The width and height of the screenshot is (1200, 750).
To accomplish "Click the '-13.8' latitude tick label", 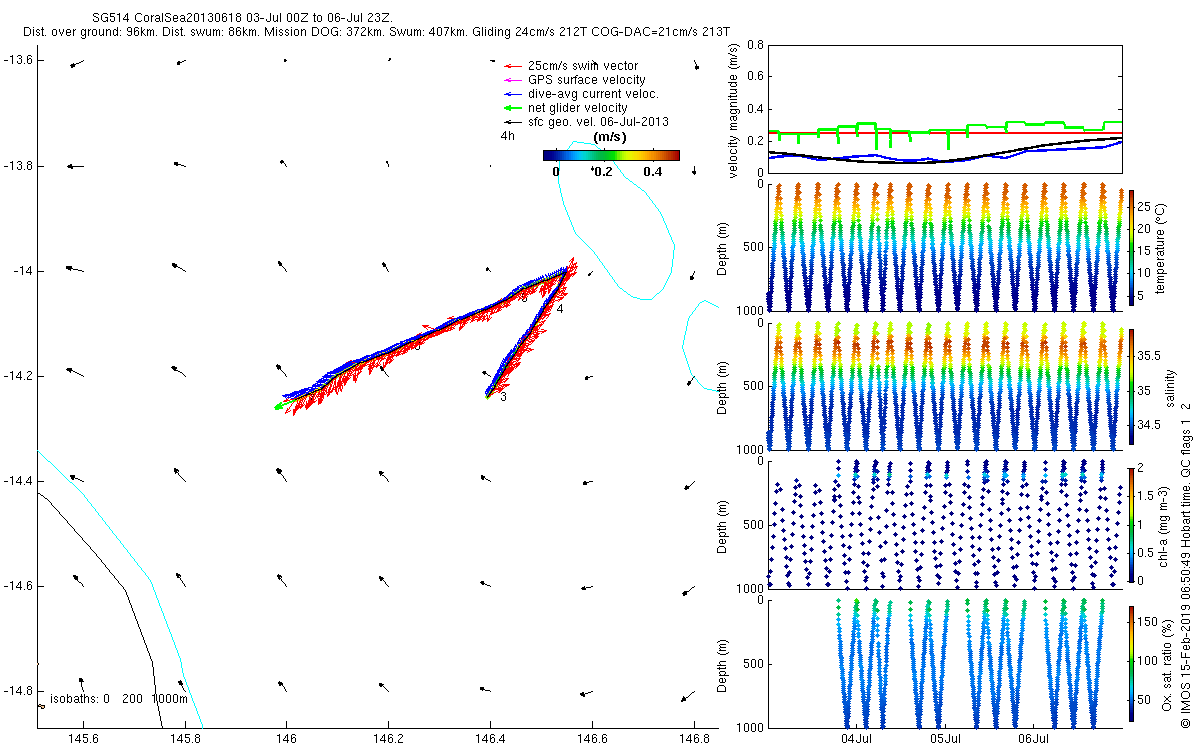I will [17, 166].
